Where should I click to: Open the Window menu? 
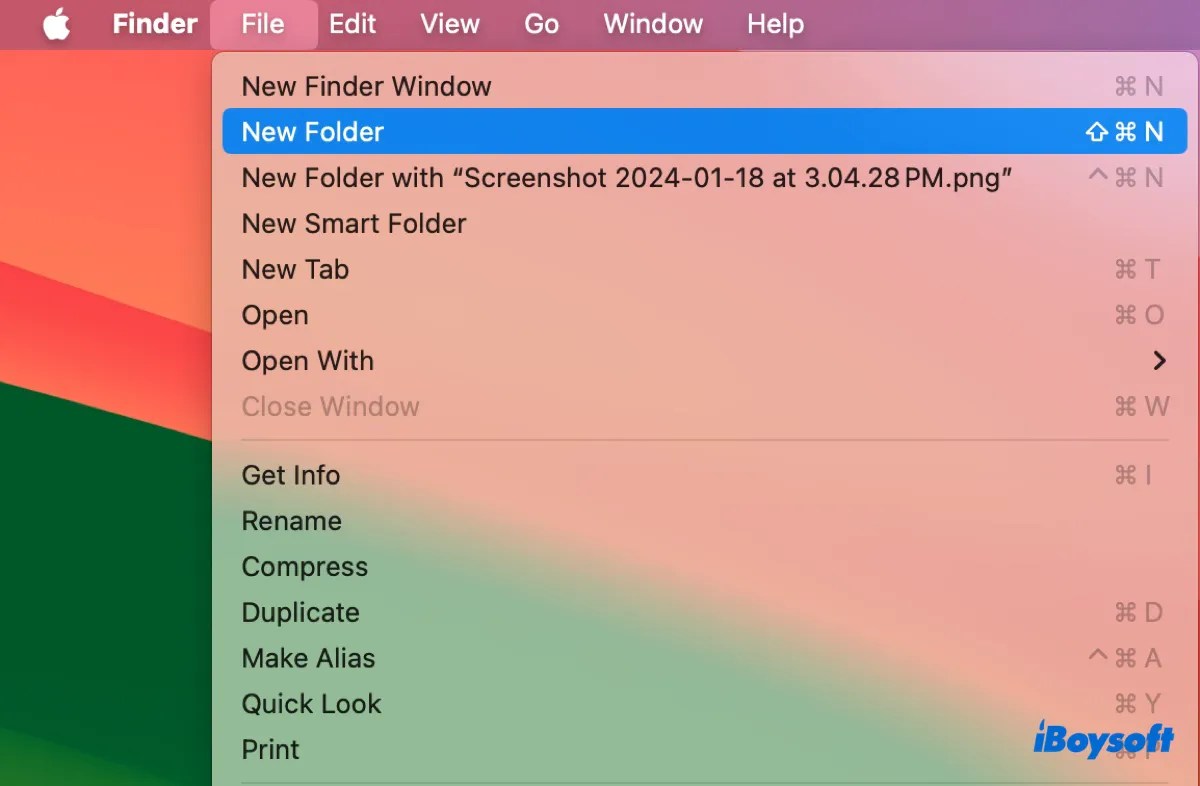(x=652, y=24)
